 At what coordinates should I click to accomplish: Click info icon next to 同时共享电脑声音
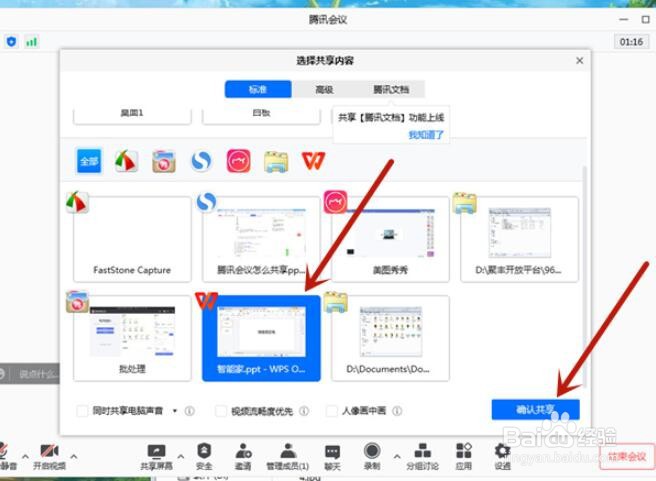tap(190, 411)
